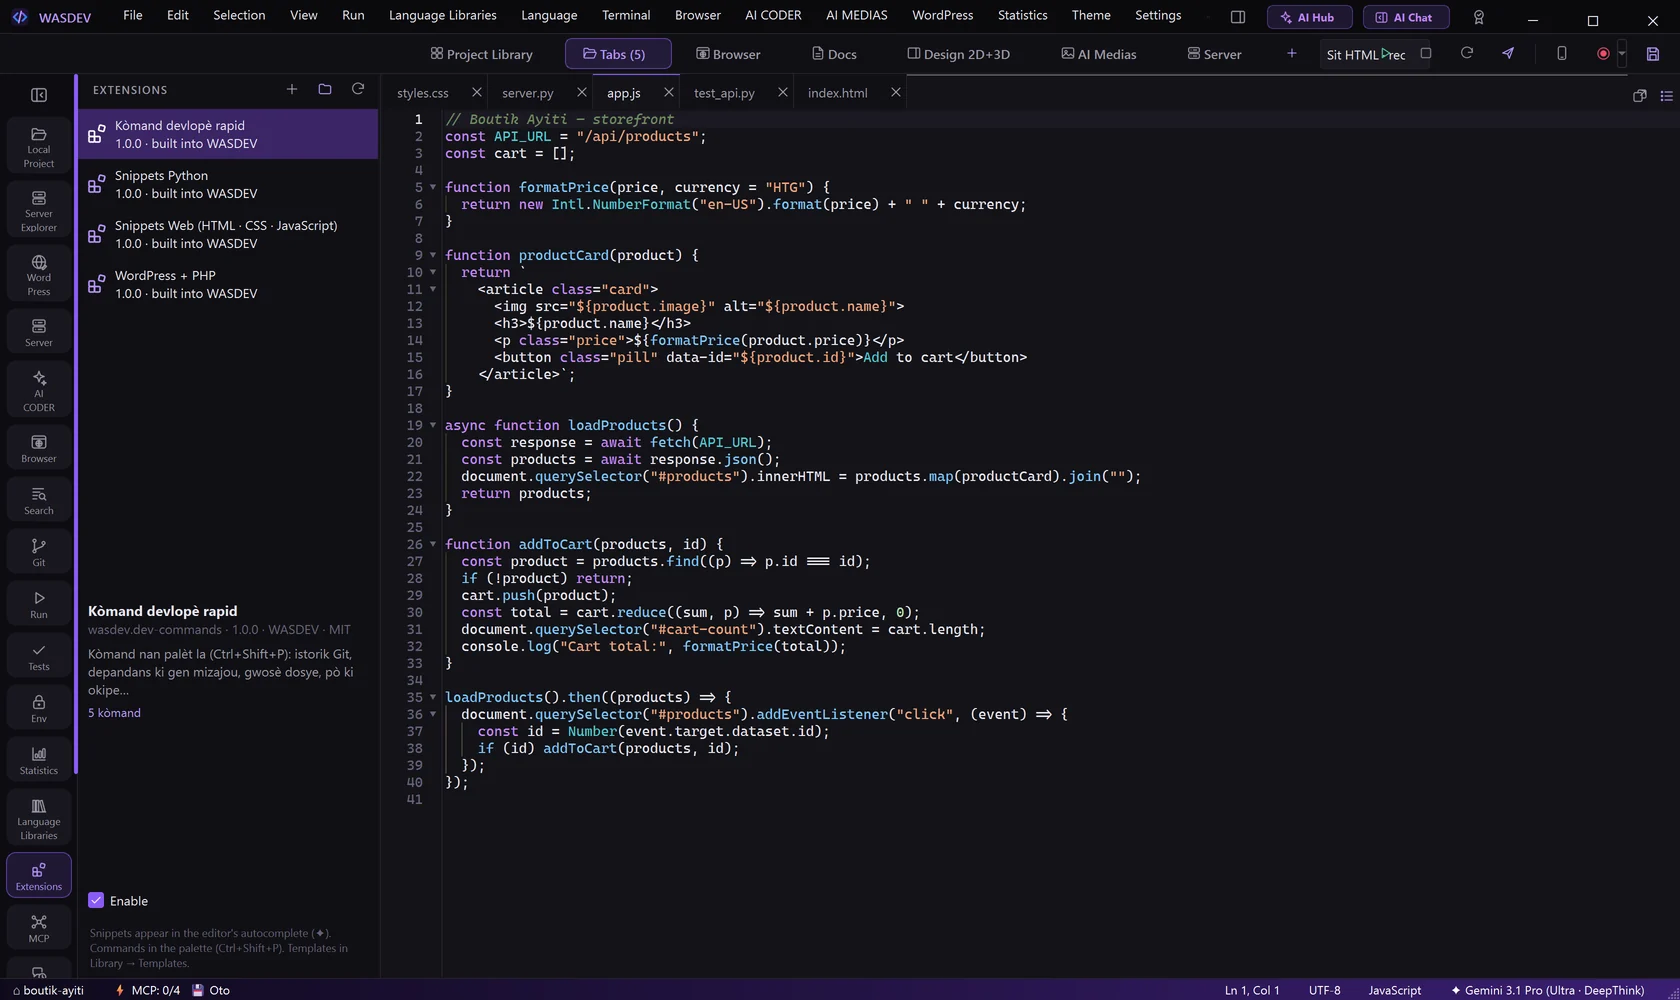The width and height of the screenshot is (1680, 1000).
Task: Click the paper plane deploy icon
Action: point(1508,53)
